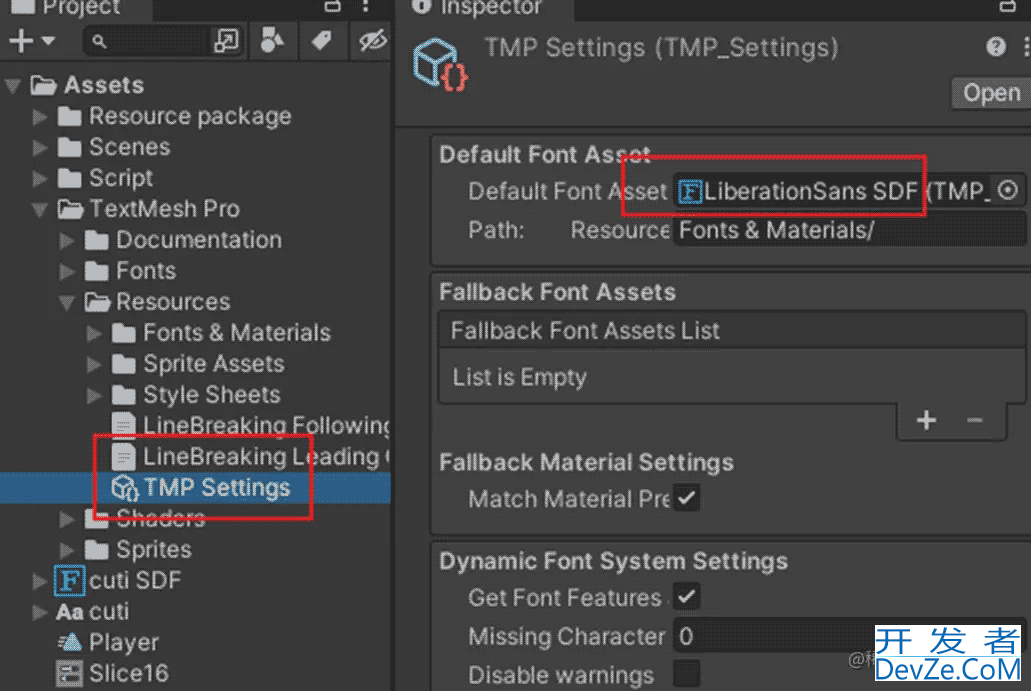Collapse the Resources folder arrow
The width and height of the screenshot is (1031, 691).
[67, 302]
